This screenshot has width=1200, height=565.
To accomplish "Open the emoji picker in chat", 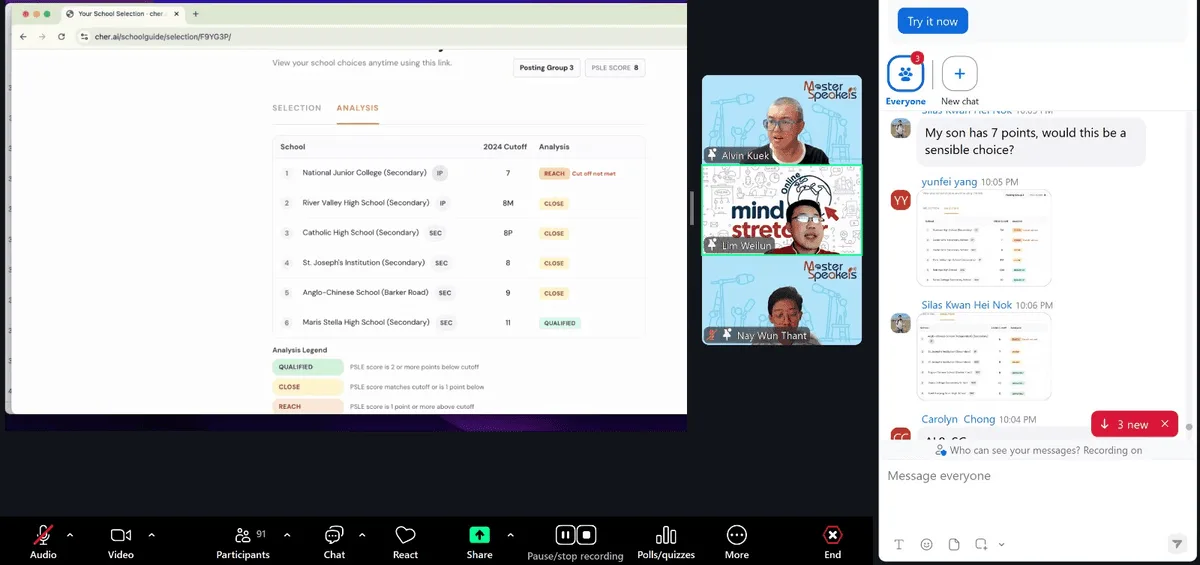I will click(927, 544).
